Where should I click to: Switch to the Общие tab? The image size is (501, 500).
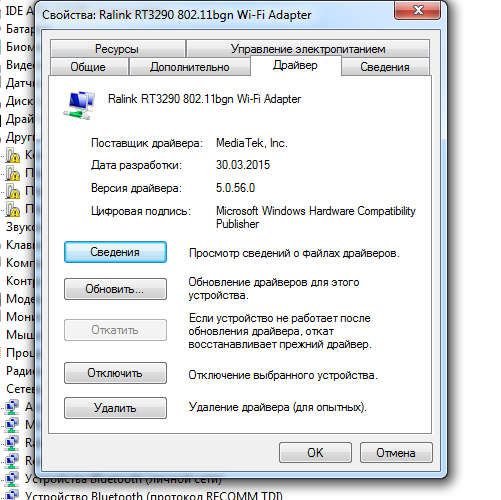pos(88,67)
